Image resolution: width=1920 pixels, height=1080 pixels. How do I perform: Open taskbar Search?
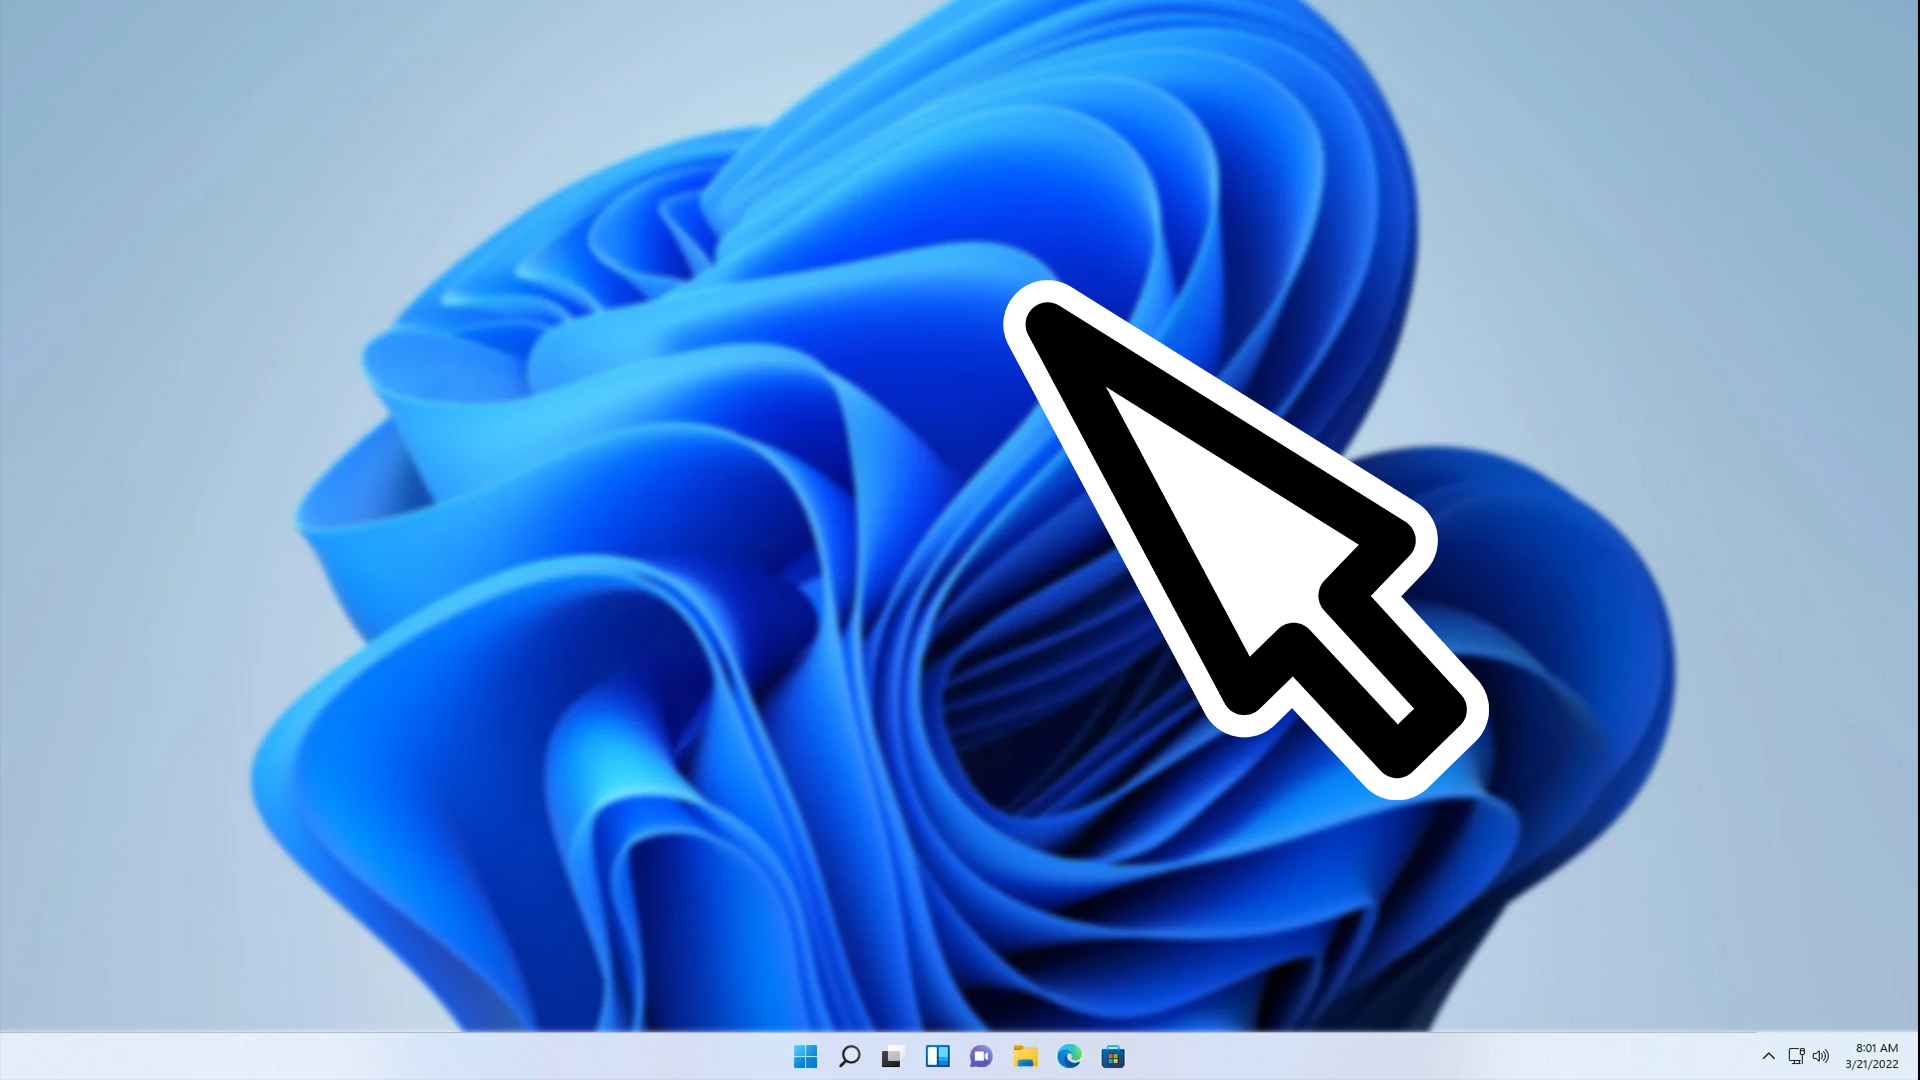click(x=849, y=1056)
